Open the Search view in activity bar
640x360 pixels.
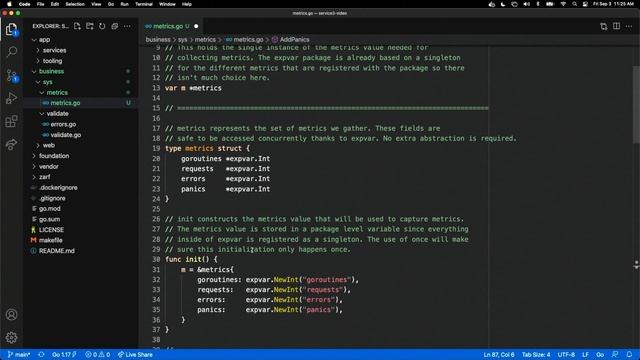(12, 52)
